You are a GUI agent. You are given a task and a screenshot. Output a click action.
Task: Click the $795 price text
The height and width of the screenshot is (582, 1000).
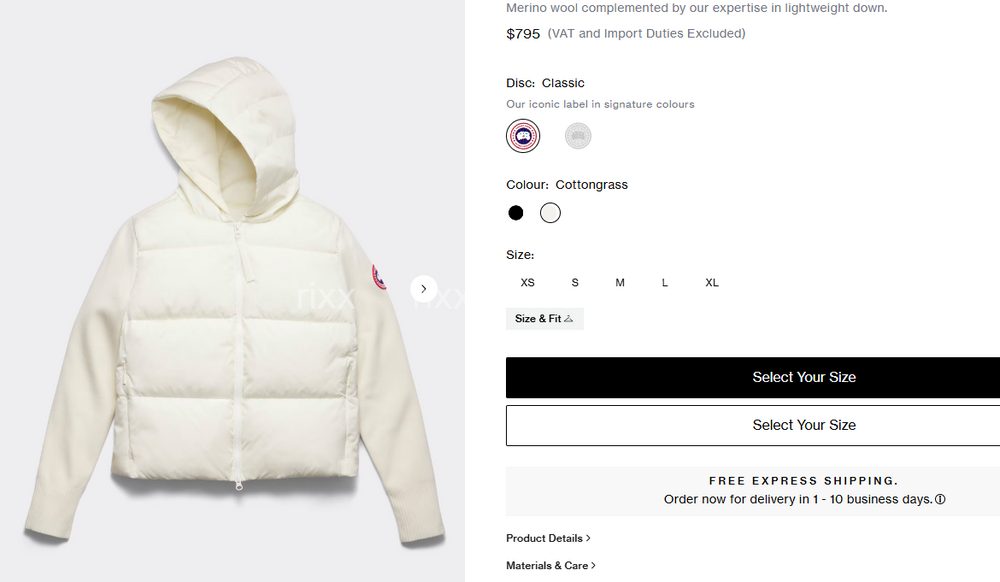523,34
